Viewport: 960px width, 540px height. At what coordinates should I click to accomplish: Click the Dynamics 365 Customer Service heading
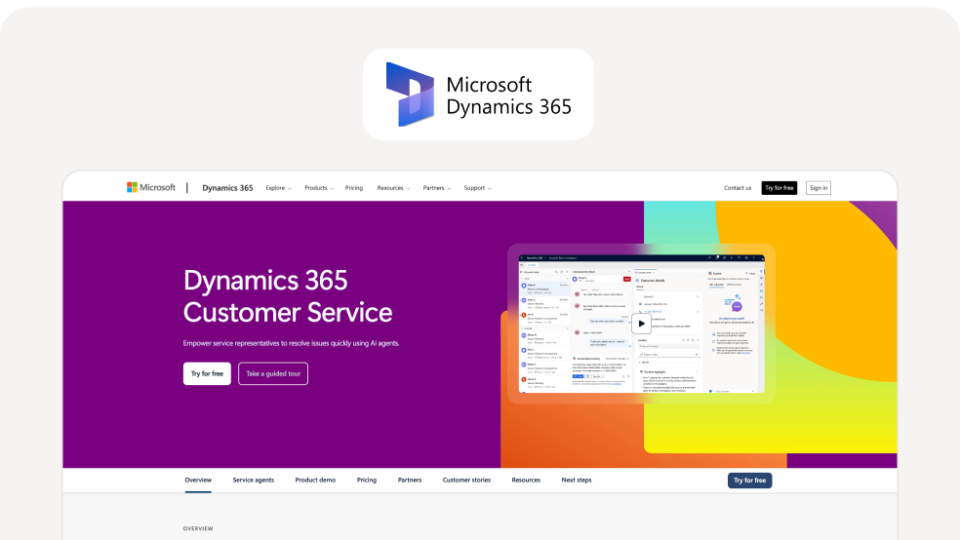tap(288, 296)
